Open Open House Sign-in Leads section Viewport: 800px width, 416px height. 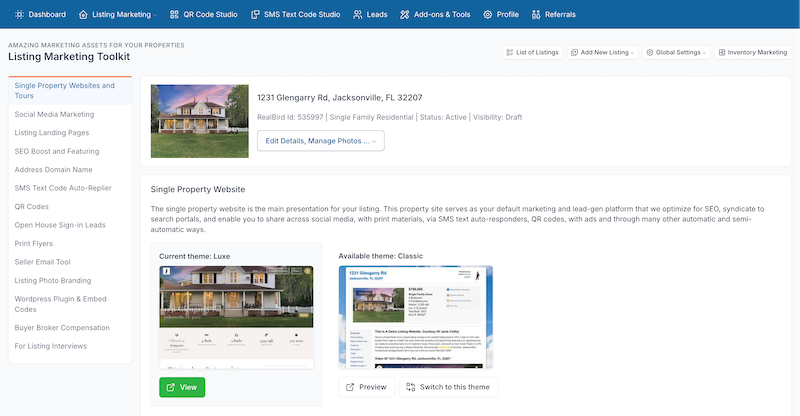point(60,225)
